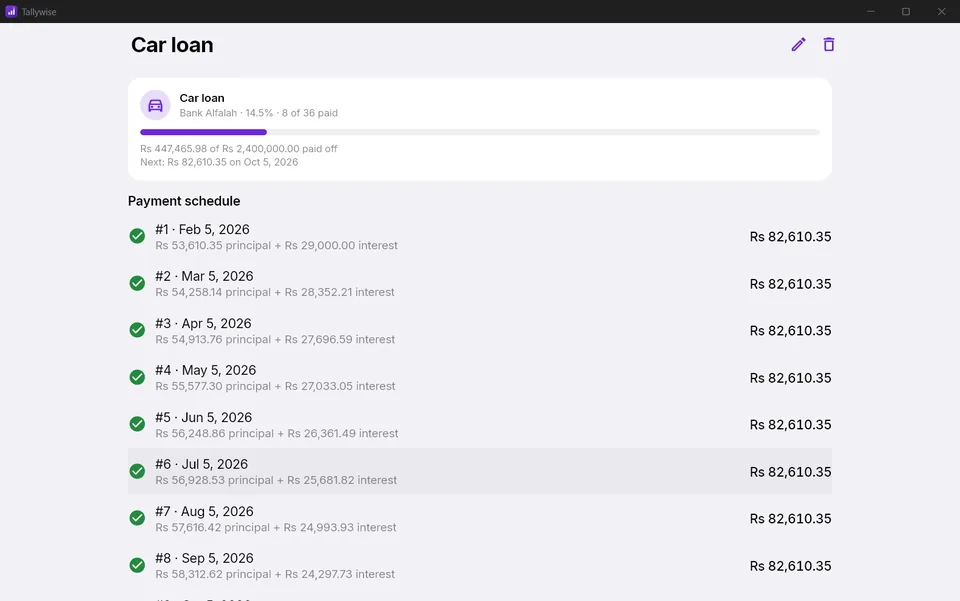Click 'Rs 57,616.42 principal + Rs 24,993.93 interest' text
Screen dimensions: 960x601
pos(276,528)
